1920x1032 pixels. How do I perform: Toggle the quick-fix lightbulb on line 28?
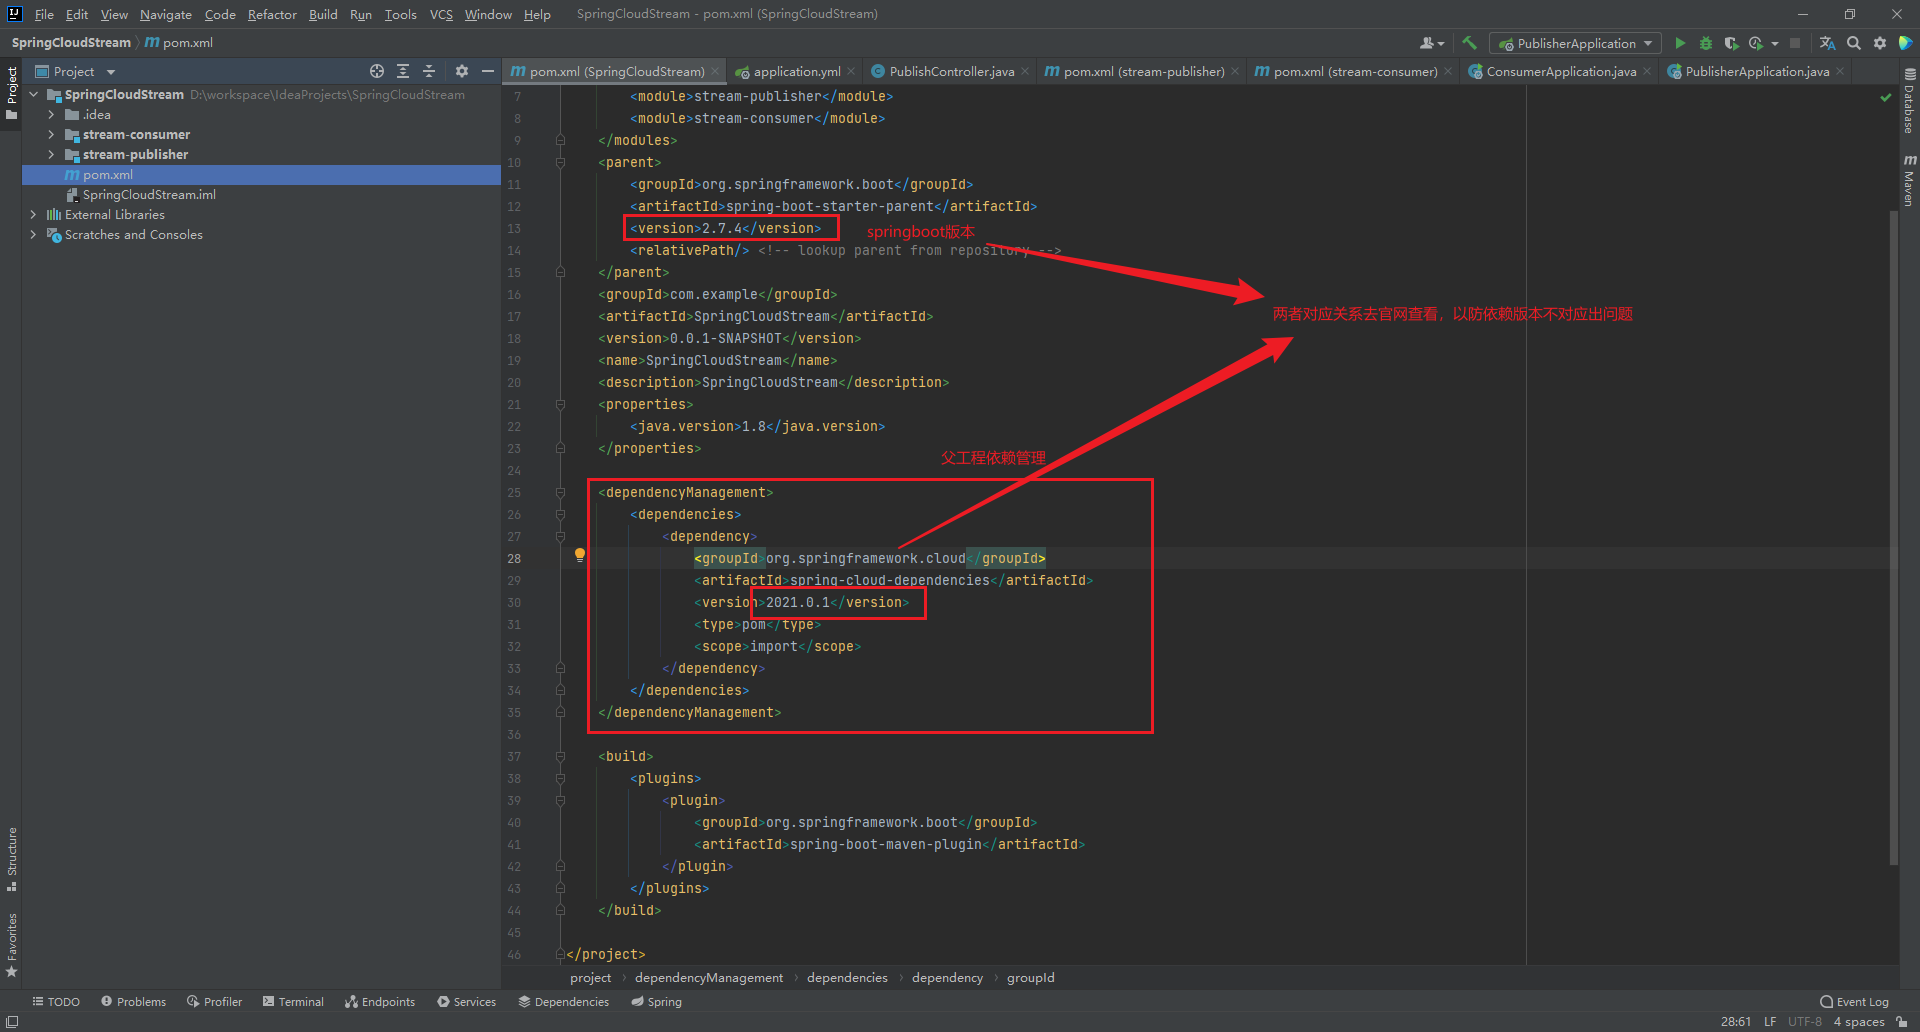tap(579, 555)
